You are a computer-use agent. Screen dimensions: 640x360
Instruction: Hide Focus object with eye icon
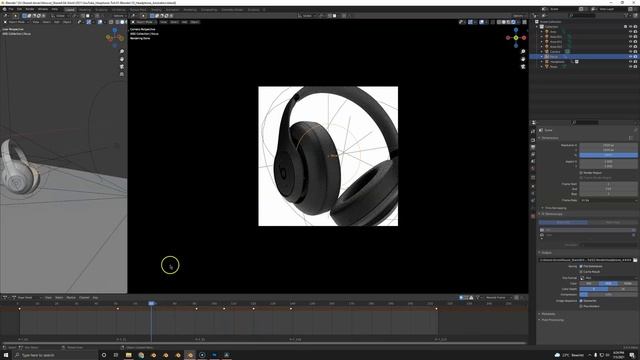pyautogui.click(x=630, y=57)
